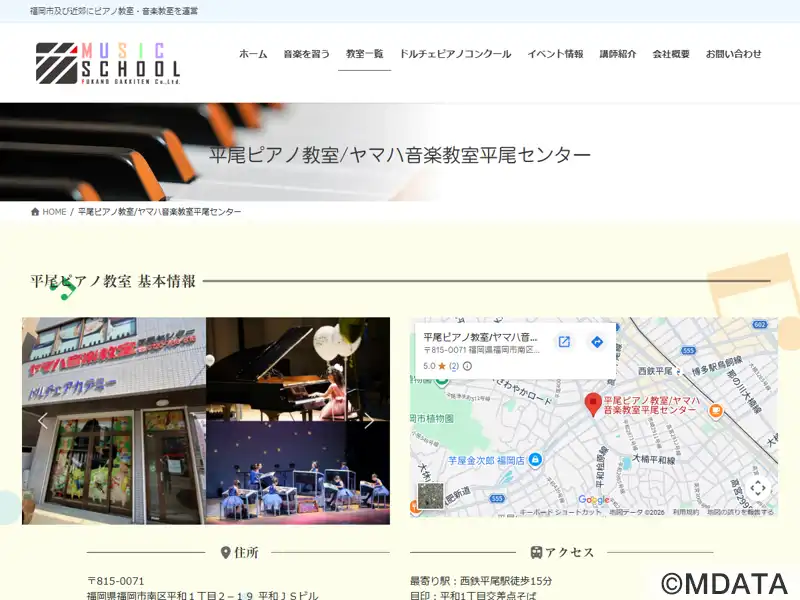Open the 音楽を習う menu item
800x600 pixels.
[x=307, y=54]
